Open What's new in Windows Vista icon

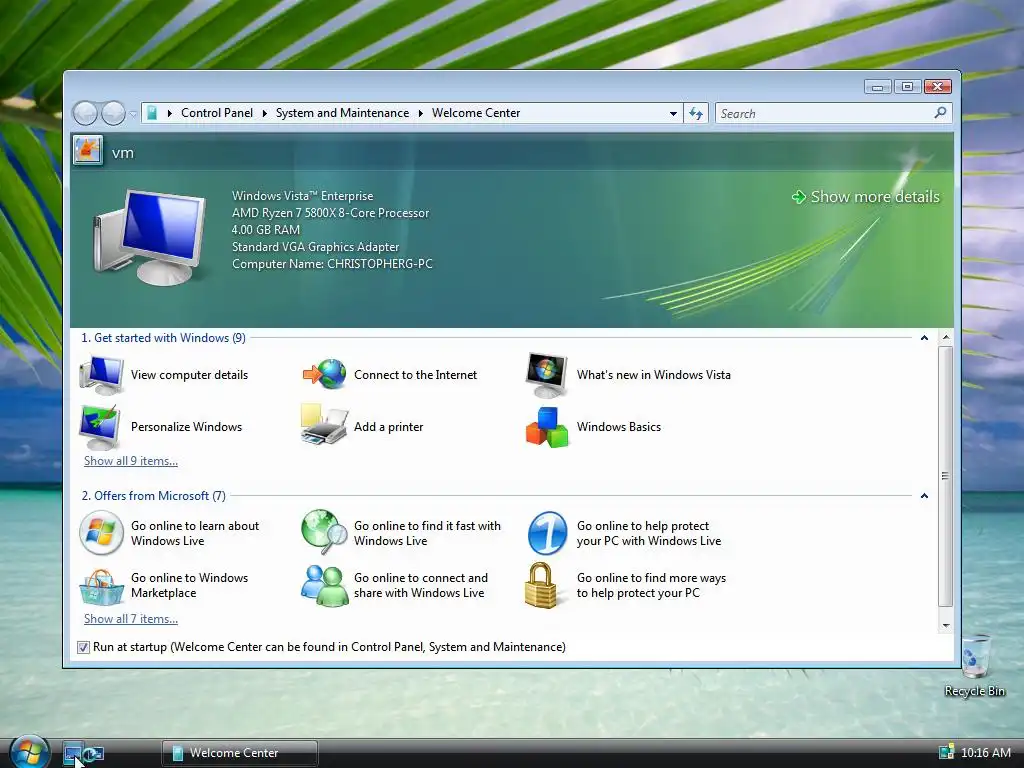tap(547, 375)
